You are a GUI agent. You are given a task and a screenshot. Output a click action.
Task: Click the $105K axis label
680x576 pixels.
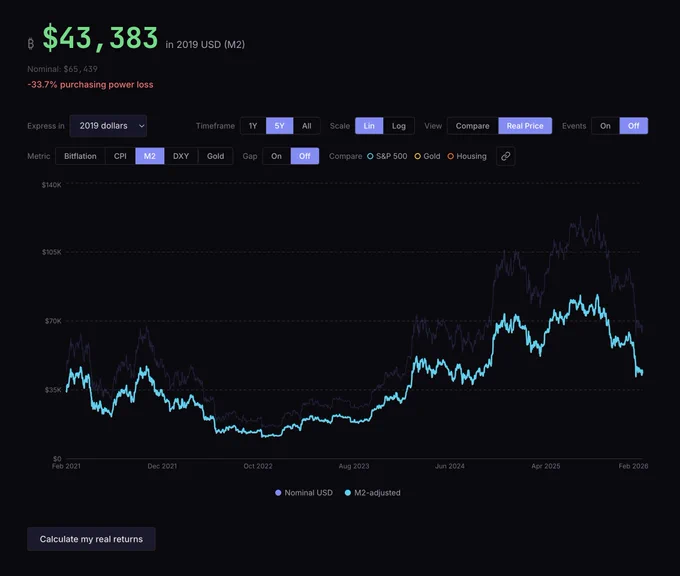coord(52,252)
